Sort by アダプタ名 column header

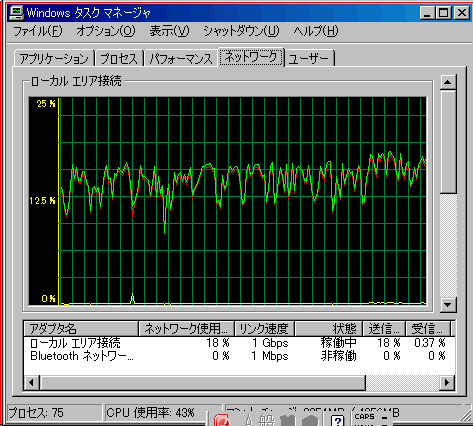tap(81, 329)
